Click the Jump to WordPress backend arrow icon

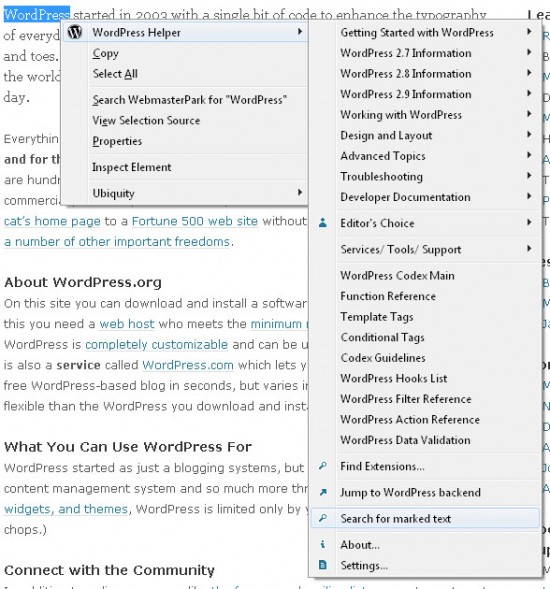tap(323, 492)
